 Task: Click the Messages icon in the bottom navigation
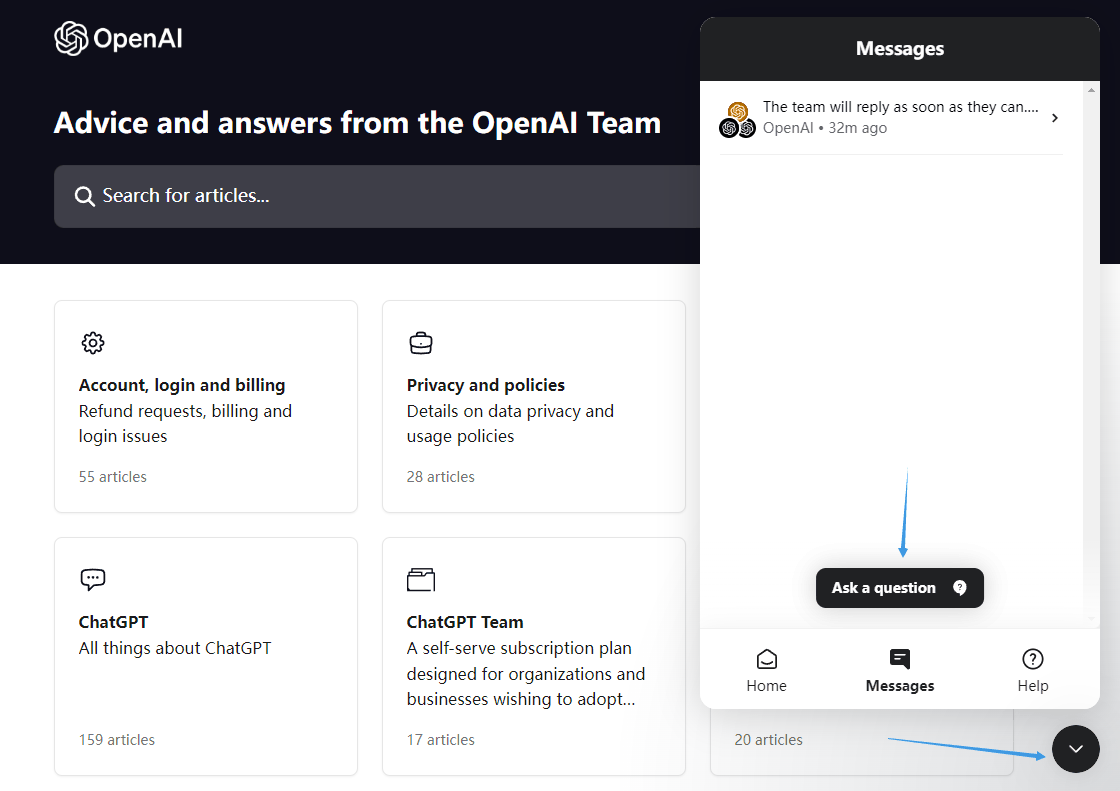point(899,658)
